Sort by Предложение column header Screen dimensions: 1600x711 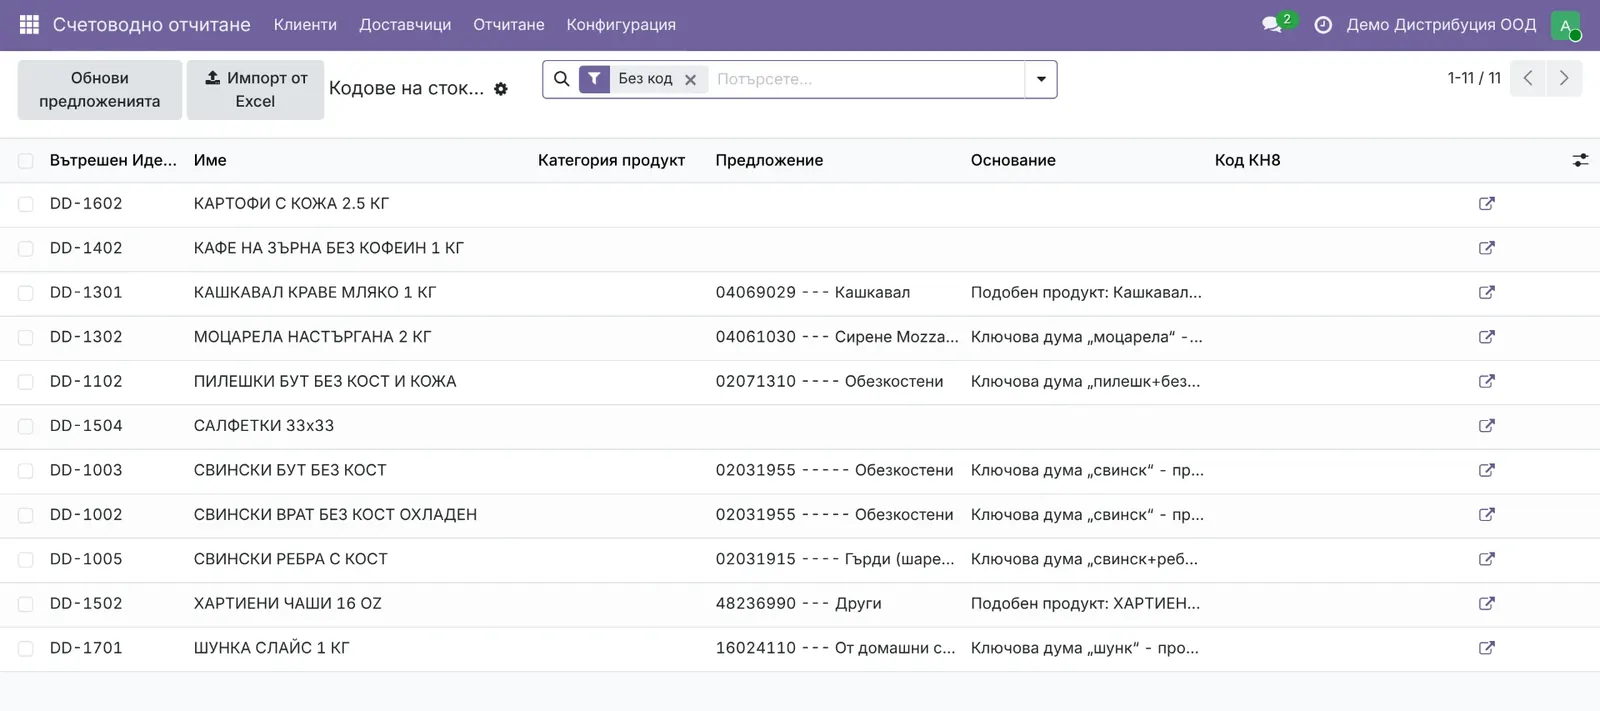(769, 160)
